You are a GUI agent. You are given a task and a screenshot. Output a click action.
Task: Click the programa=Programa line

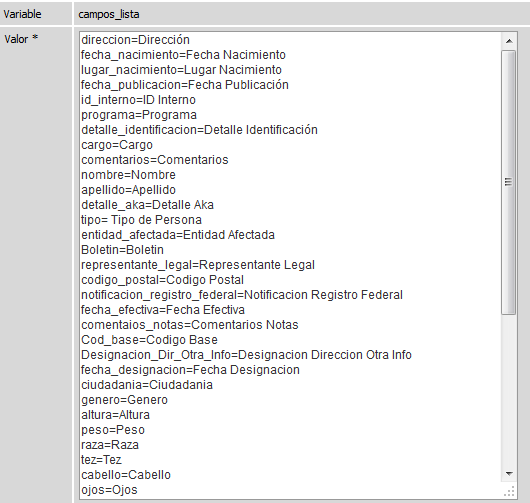[x=139, y=115]
